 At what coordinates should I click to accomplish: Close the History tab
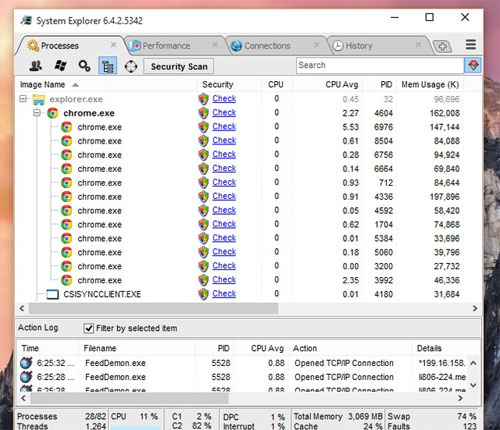coord(418,45)
